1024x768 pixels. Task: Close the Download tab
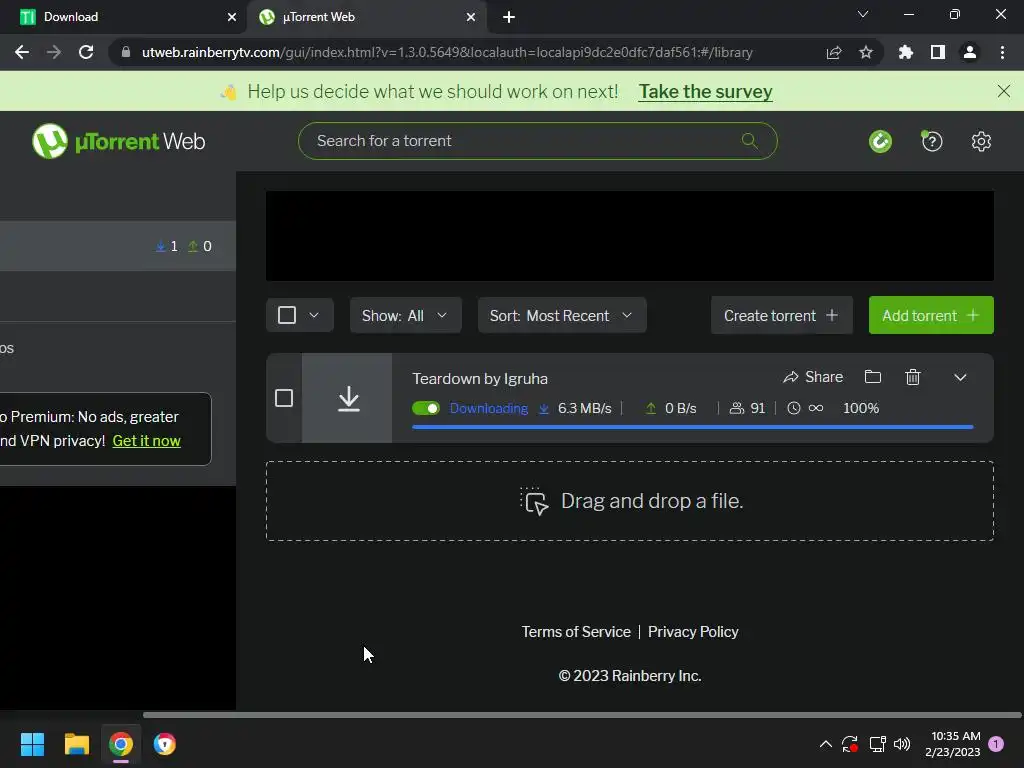[232, 17]
